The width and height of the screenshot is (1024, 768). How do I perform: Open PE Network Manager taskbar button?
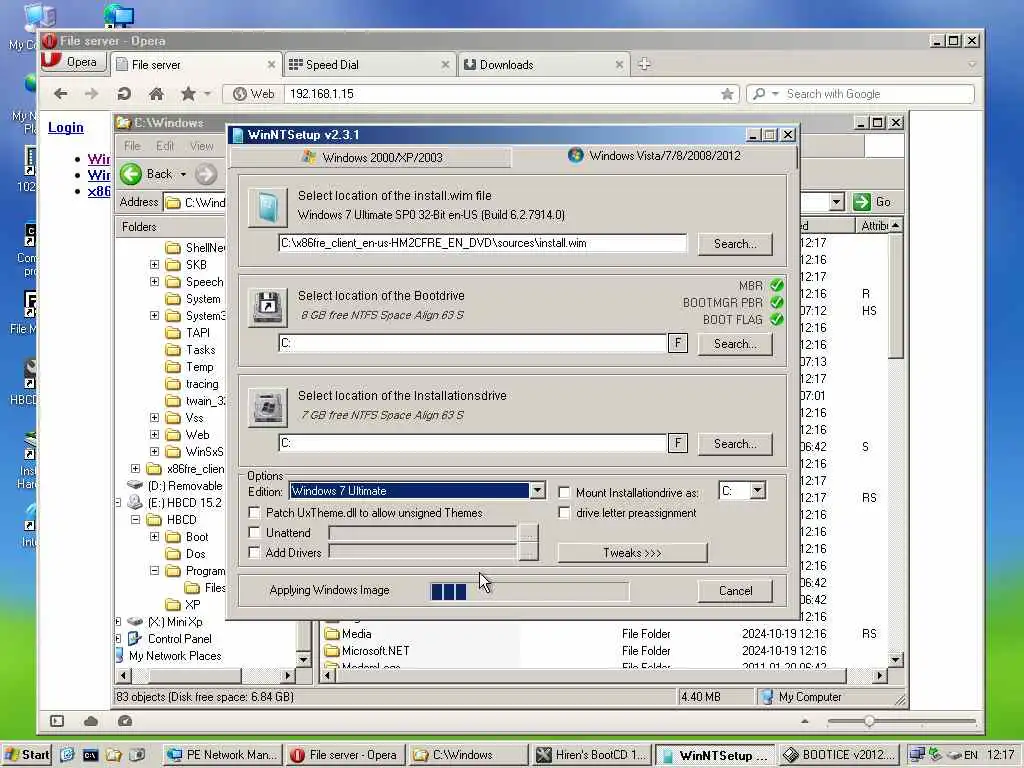click(x=223, y=755)
